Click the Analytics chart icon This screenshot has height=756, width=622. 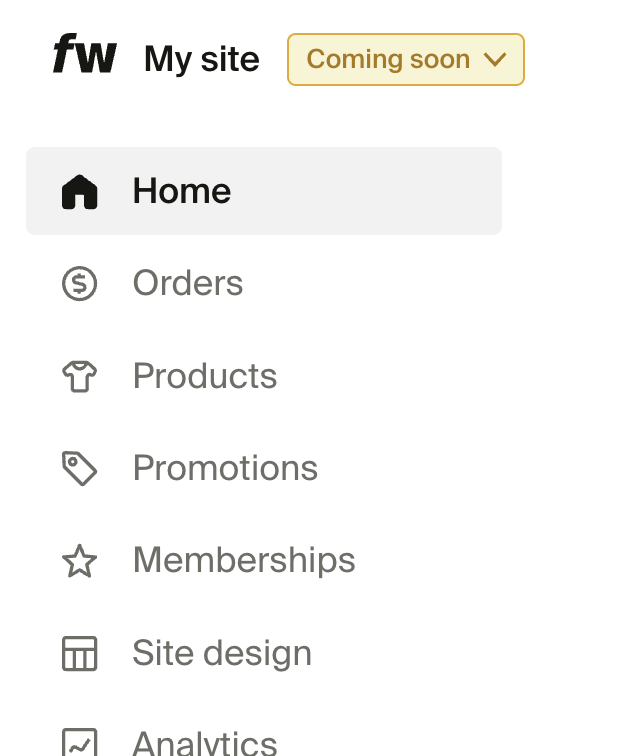click(80, 742)
